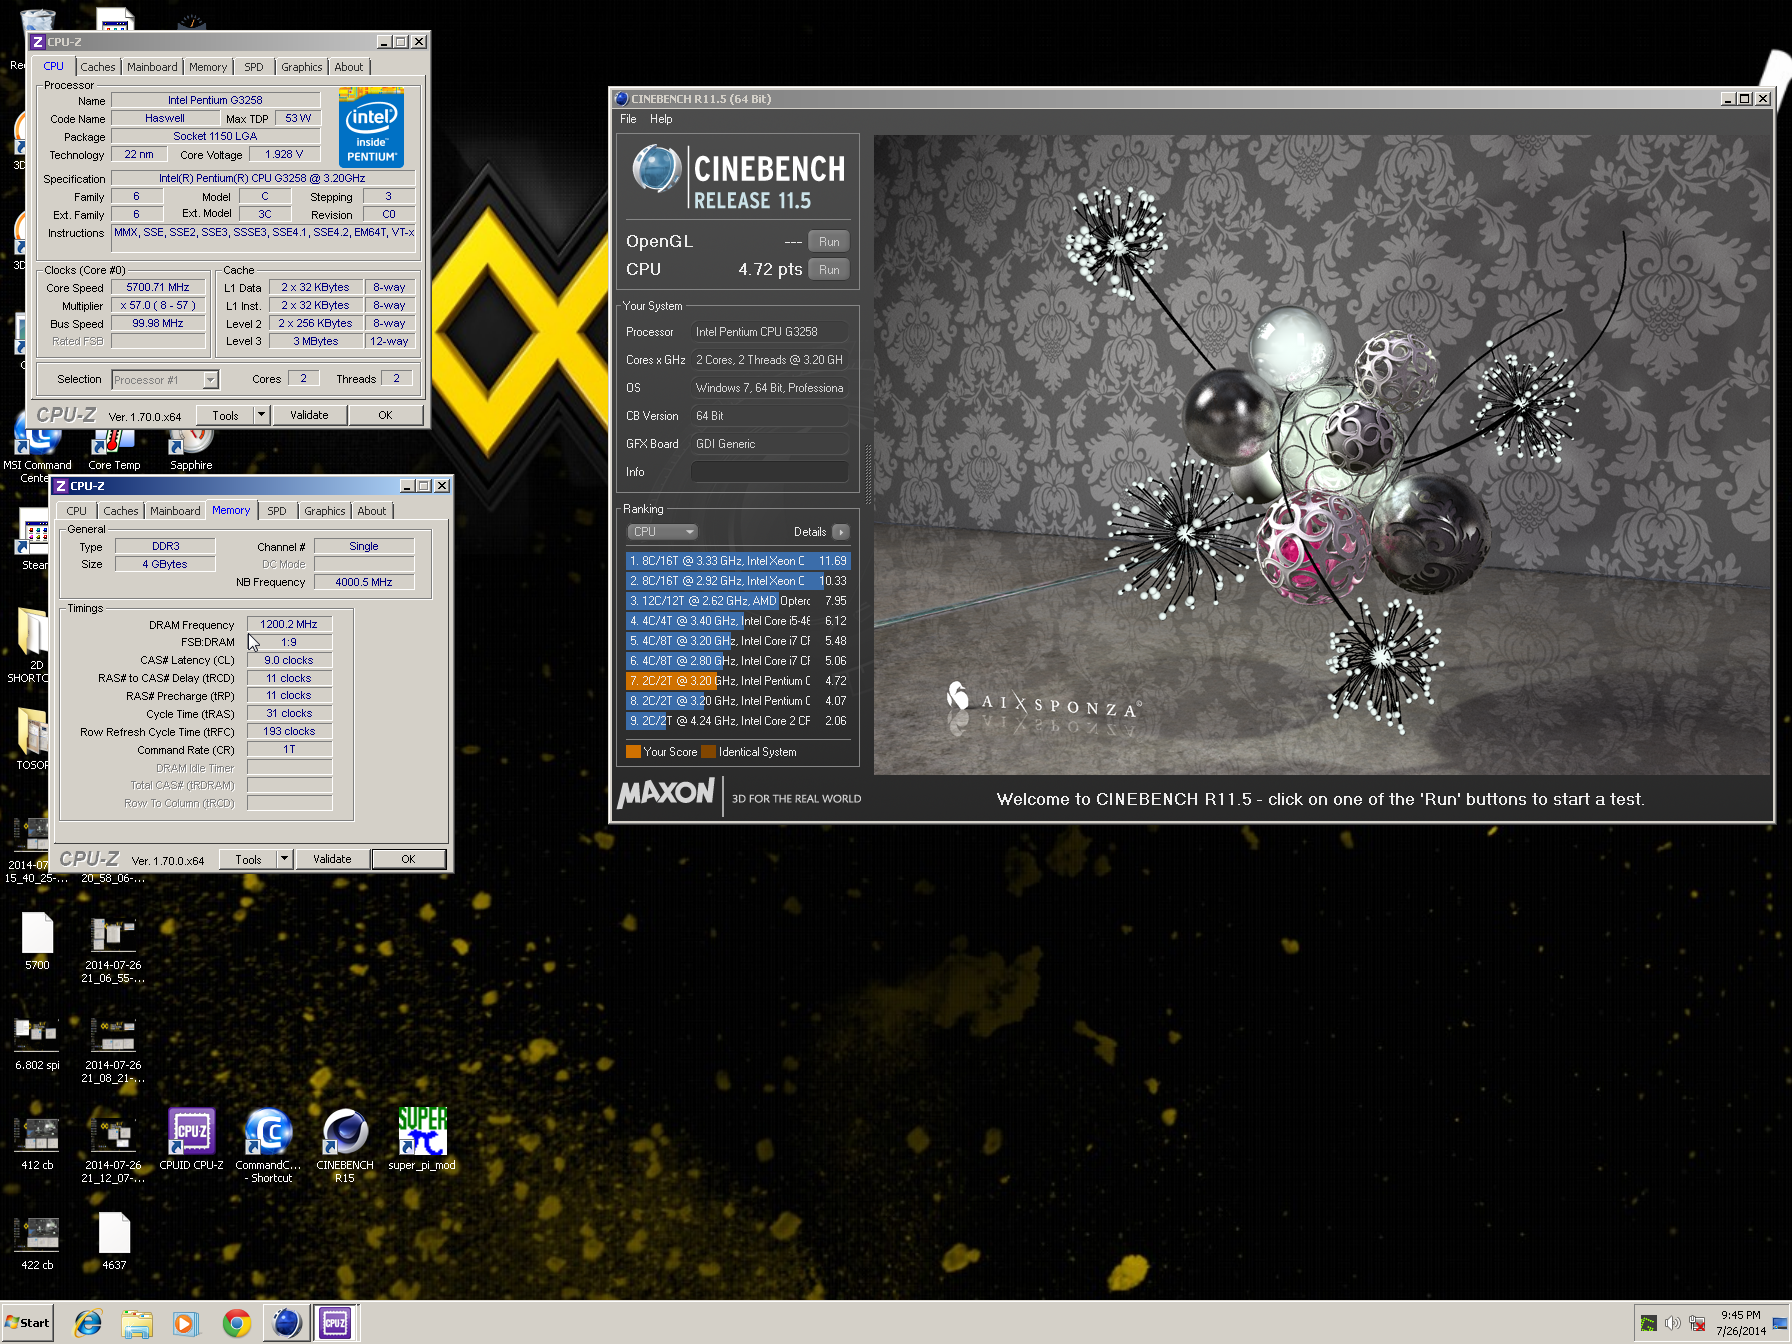The width and height of the screenshot is (1792, 1344).
Task: Open the CPU ranking type dropdown in Cinebench
Action: coord(661,532)
